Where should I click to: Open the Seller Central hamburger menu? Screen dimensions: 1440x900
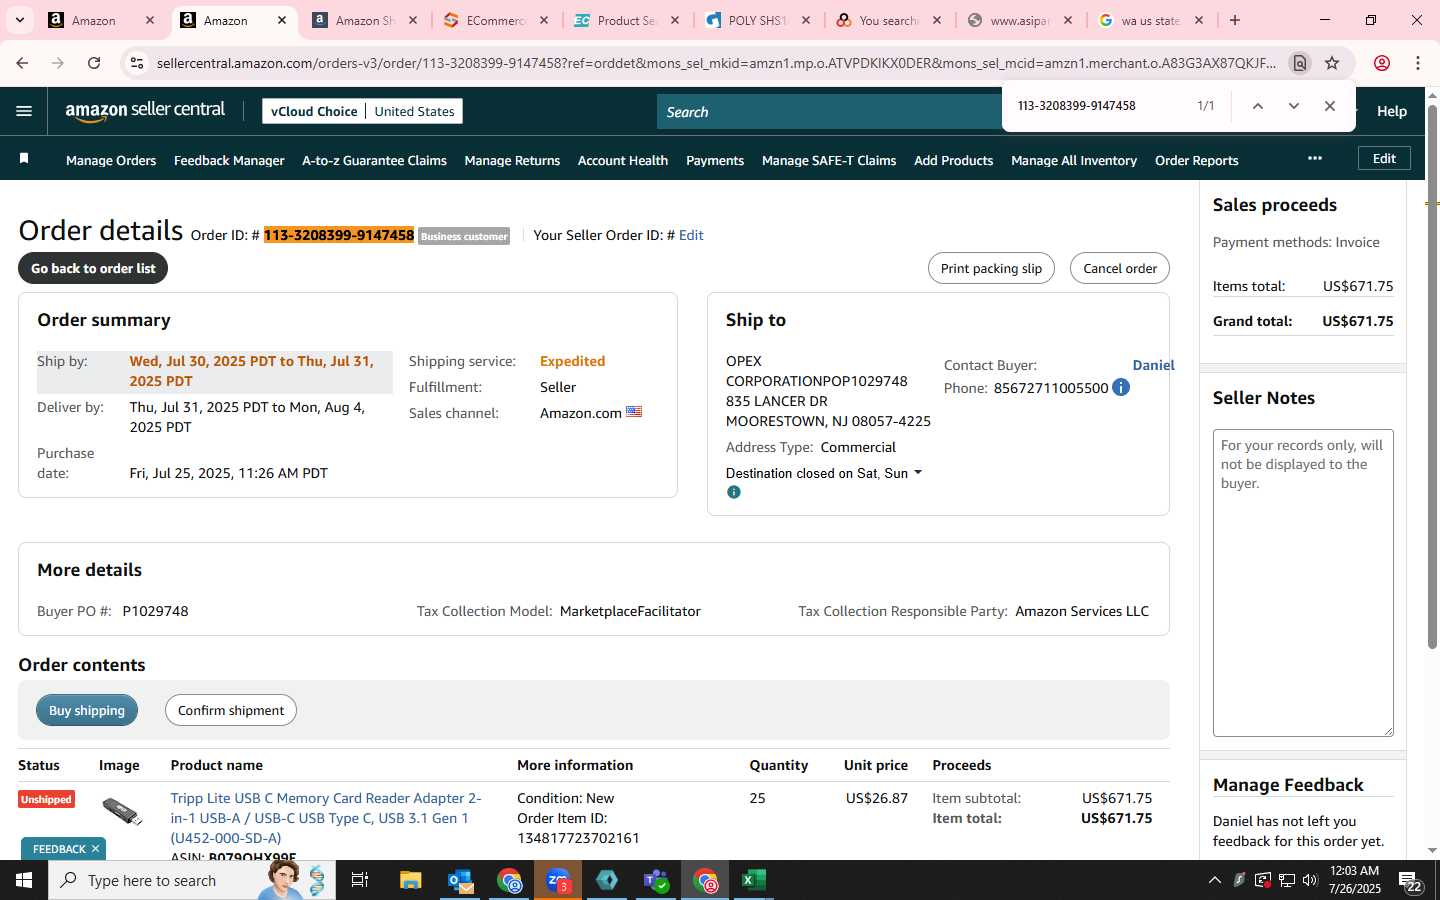point(24,111)
